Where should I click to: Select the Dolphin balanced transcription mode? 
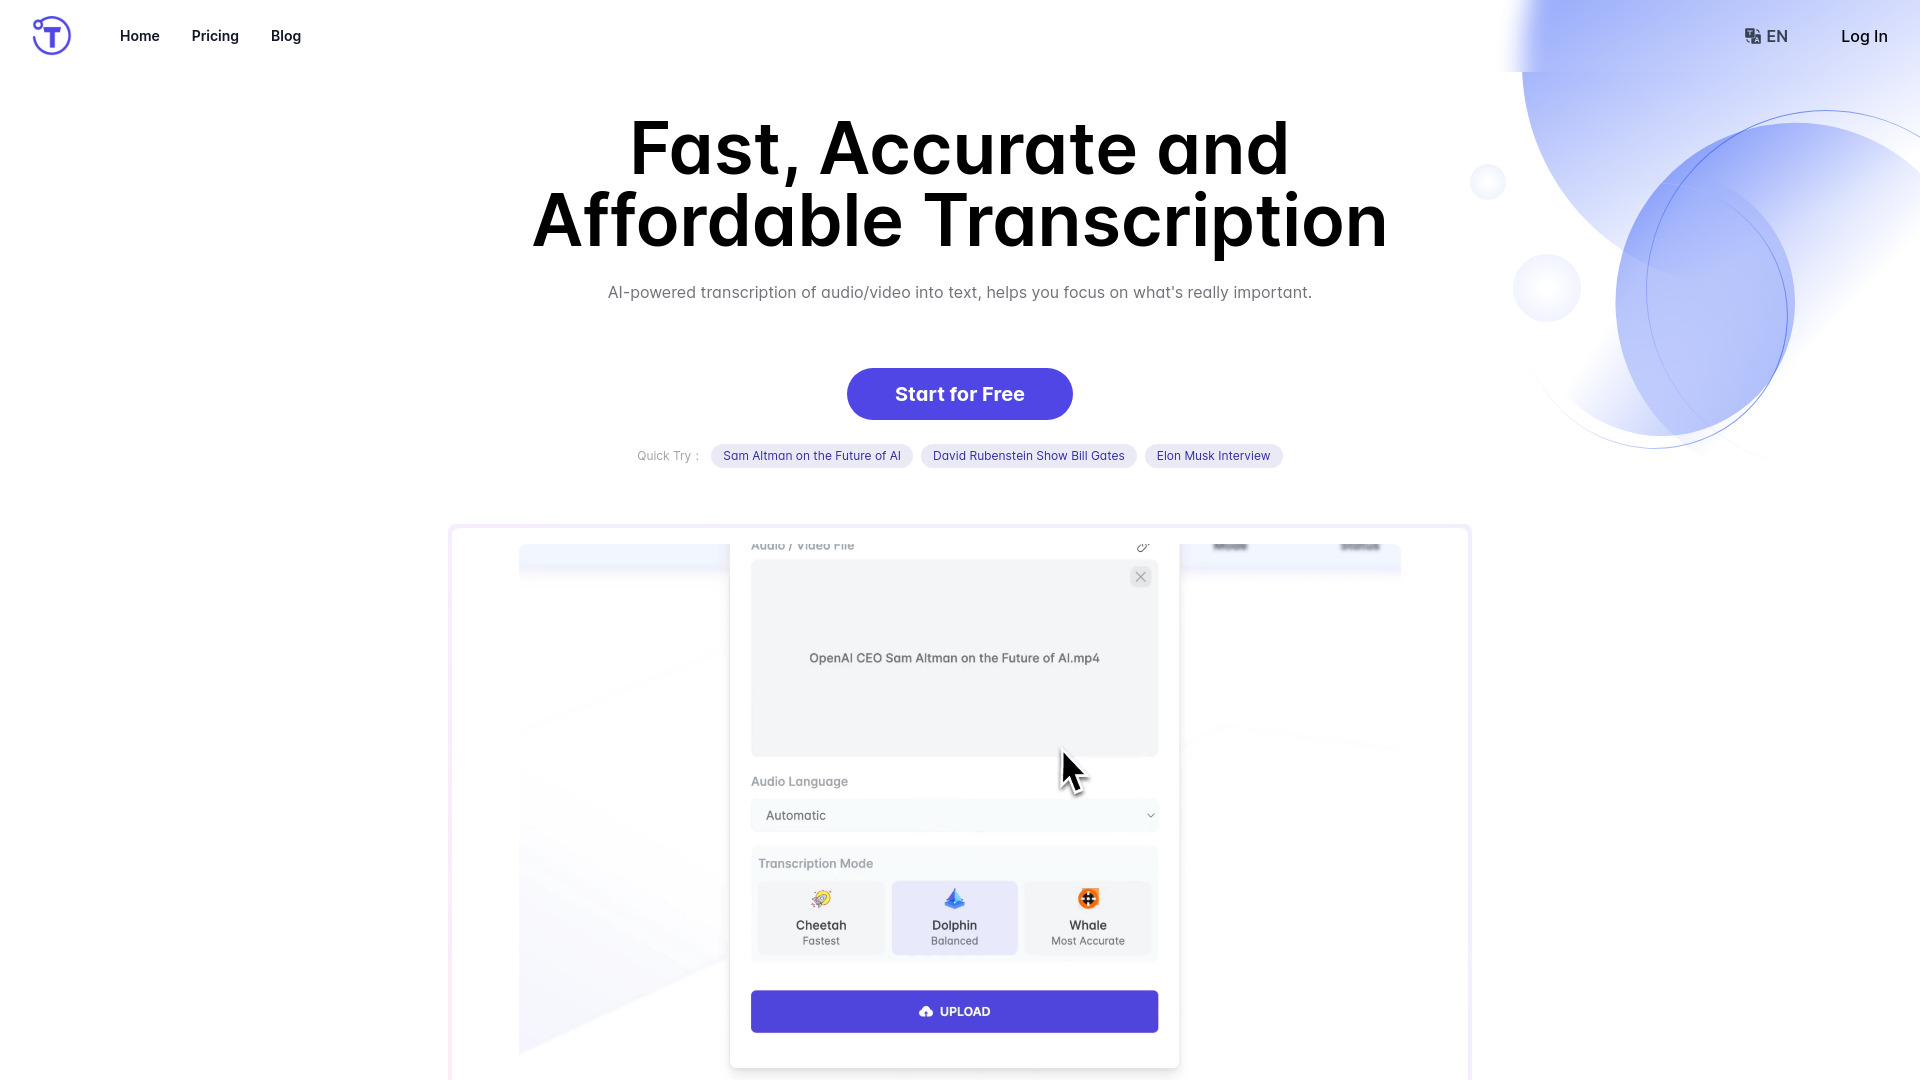[953, 915]
